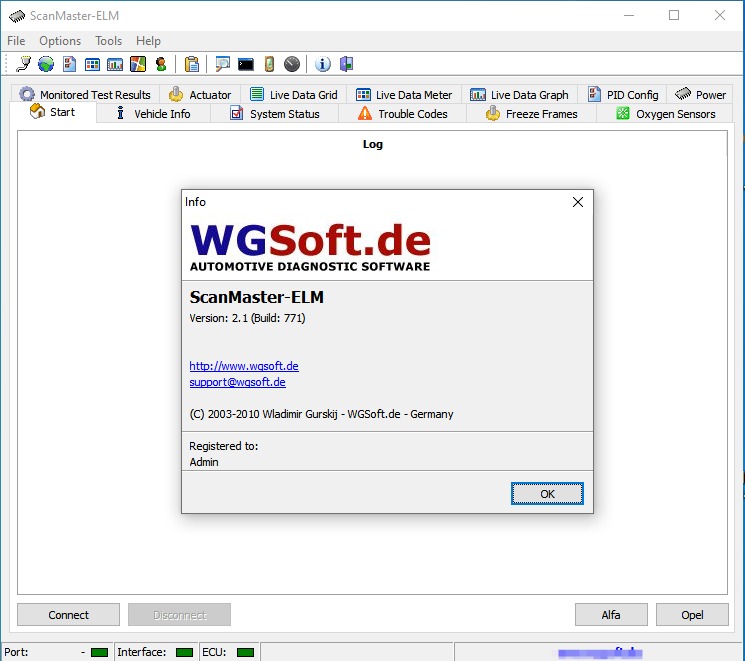Click the ScanMaster-ELM title bar chip icon
The width and height of the screenshot is (745, 661).
tap(17, 16)
